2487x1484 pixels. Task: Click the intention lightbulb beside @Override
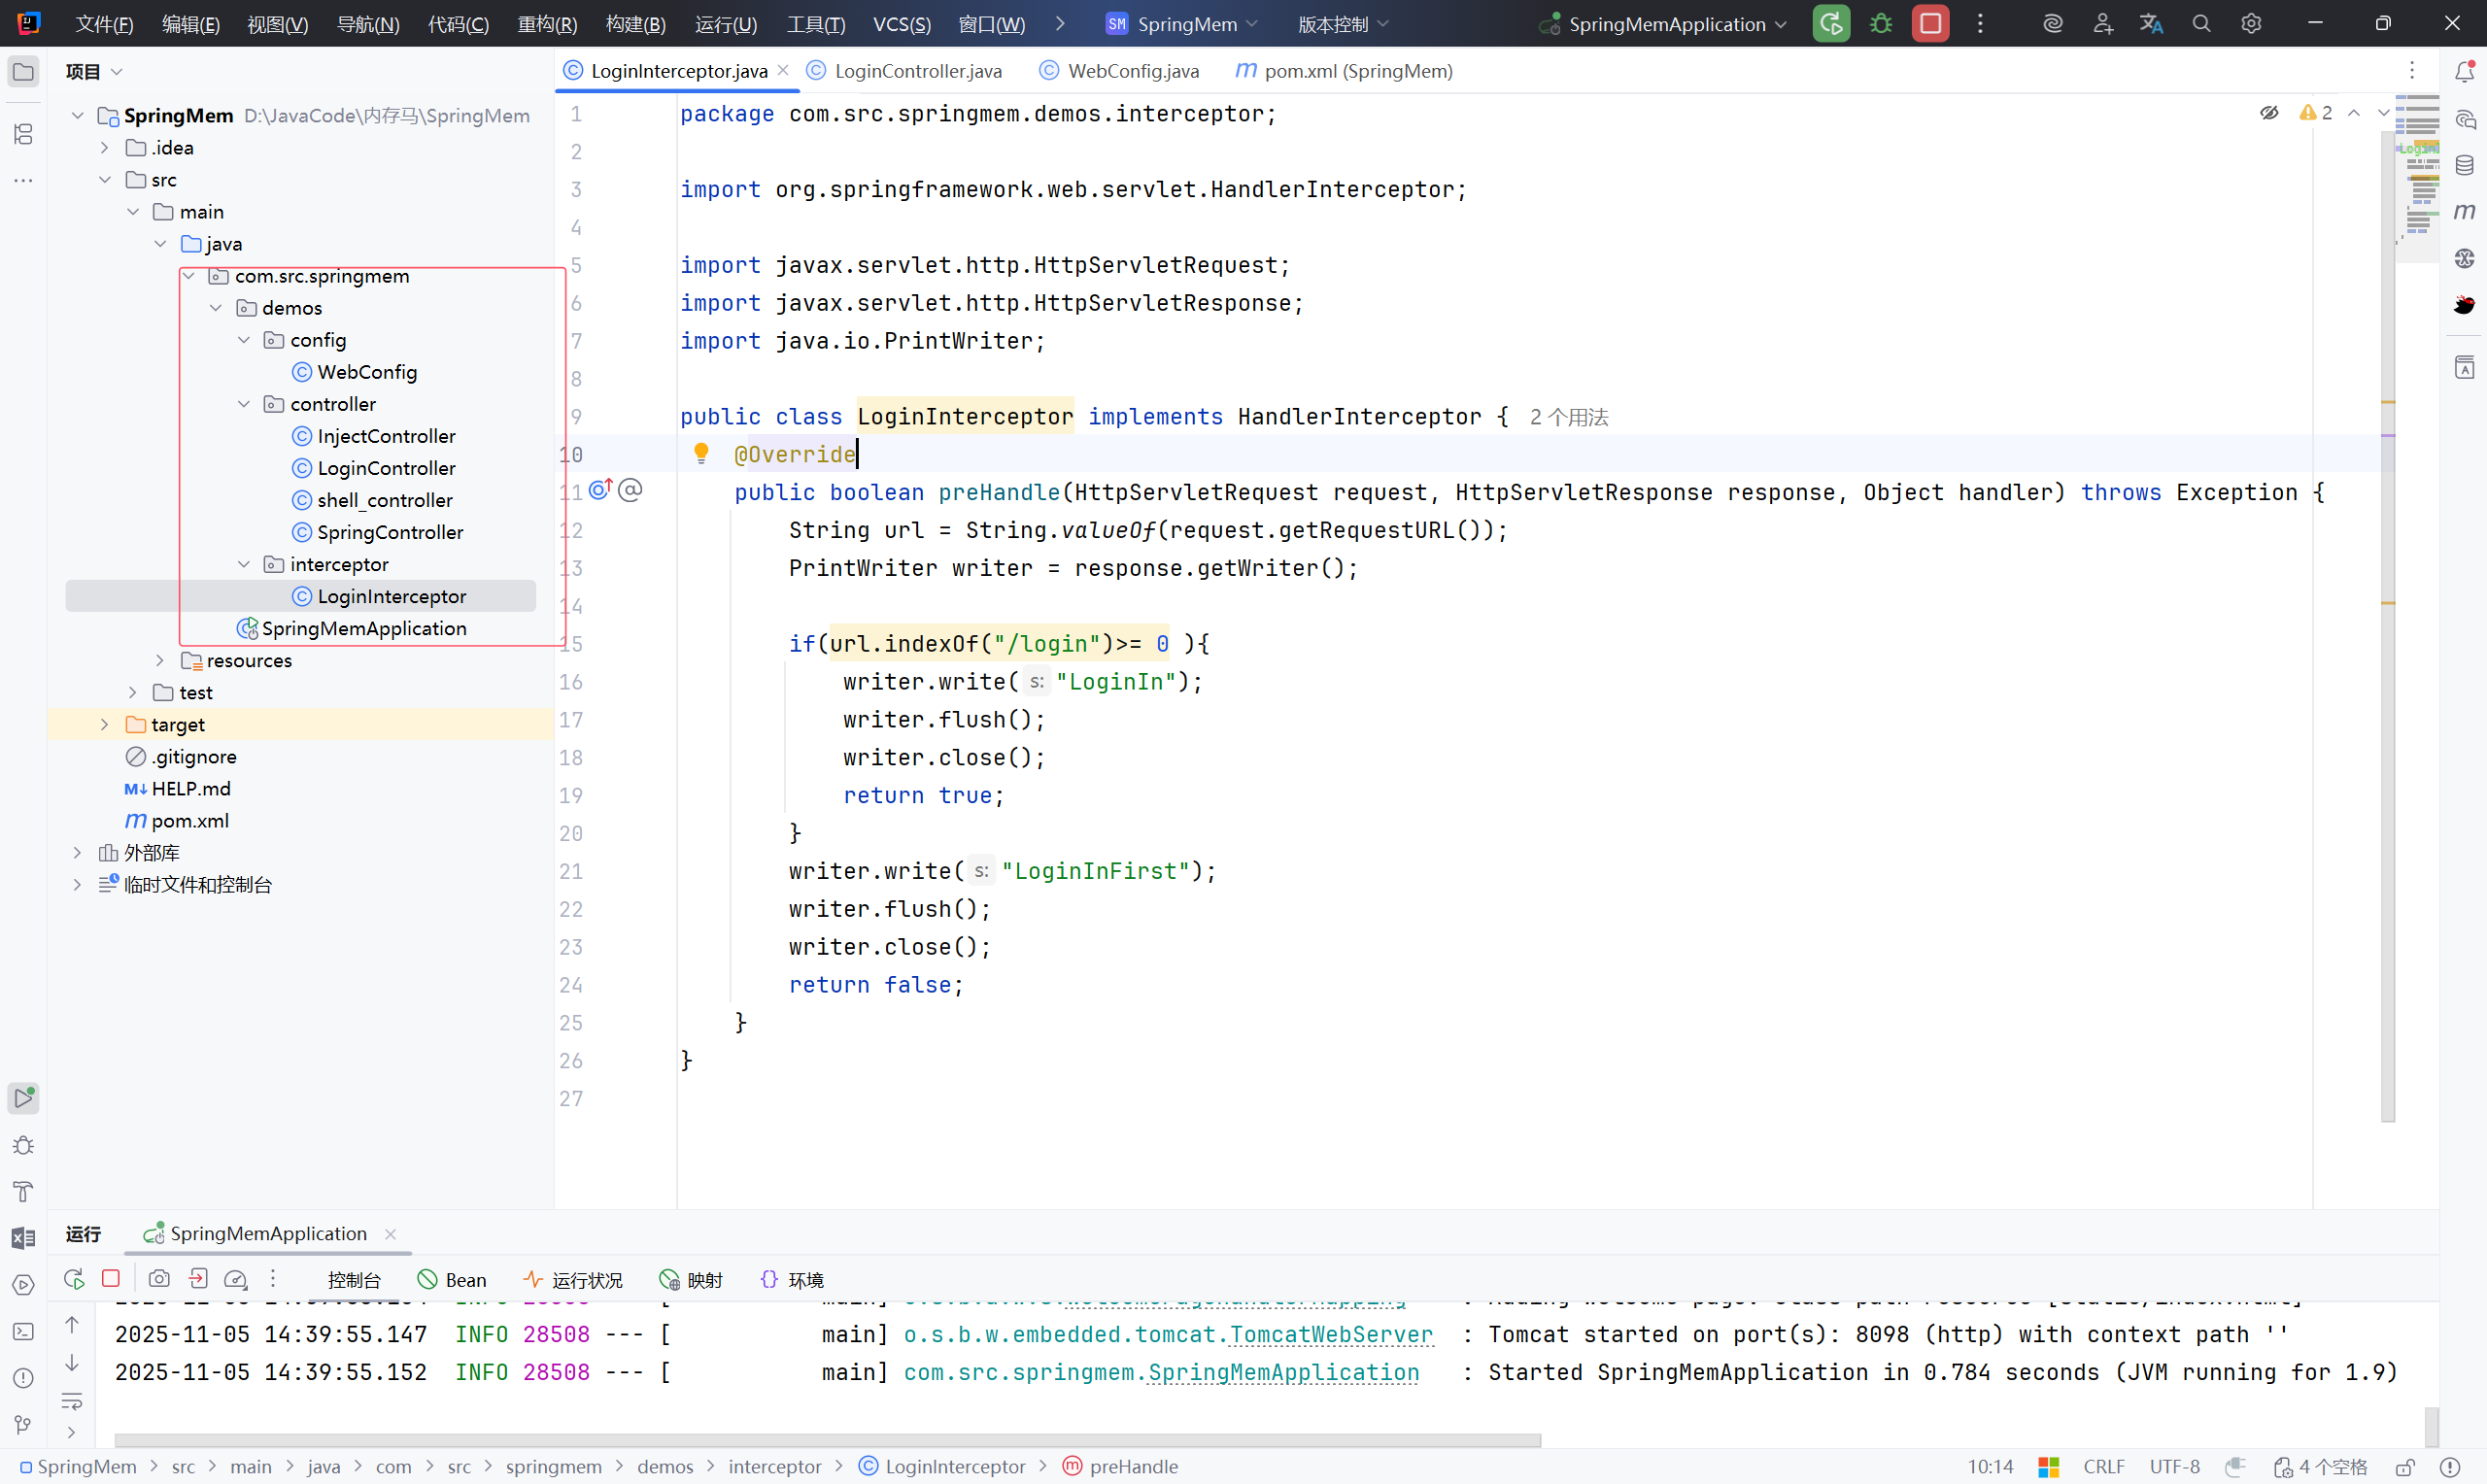tap(701, 453)
